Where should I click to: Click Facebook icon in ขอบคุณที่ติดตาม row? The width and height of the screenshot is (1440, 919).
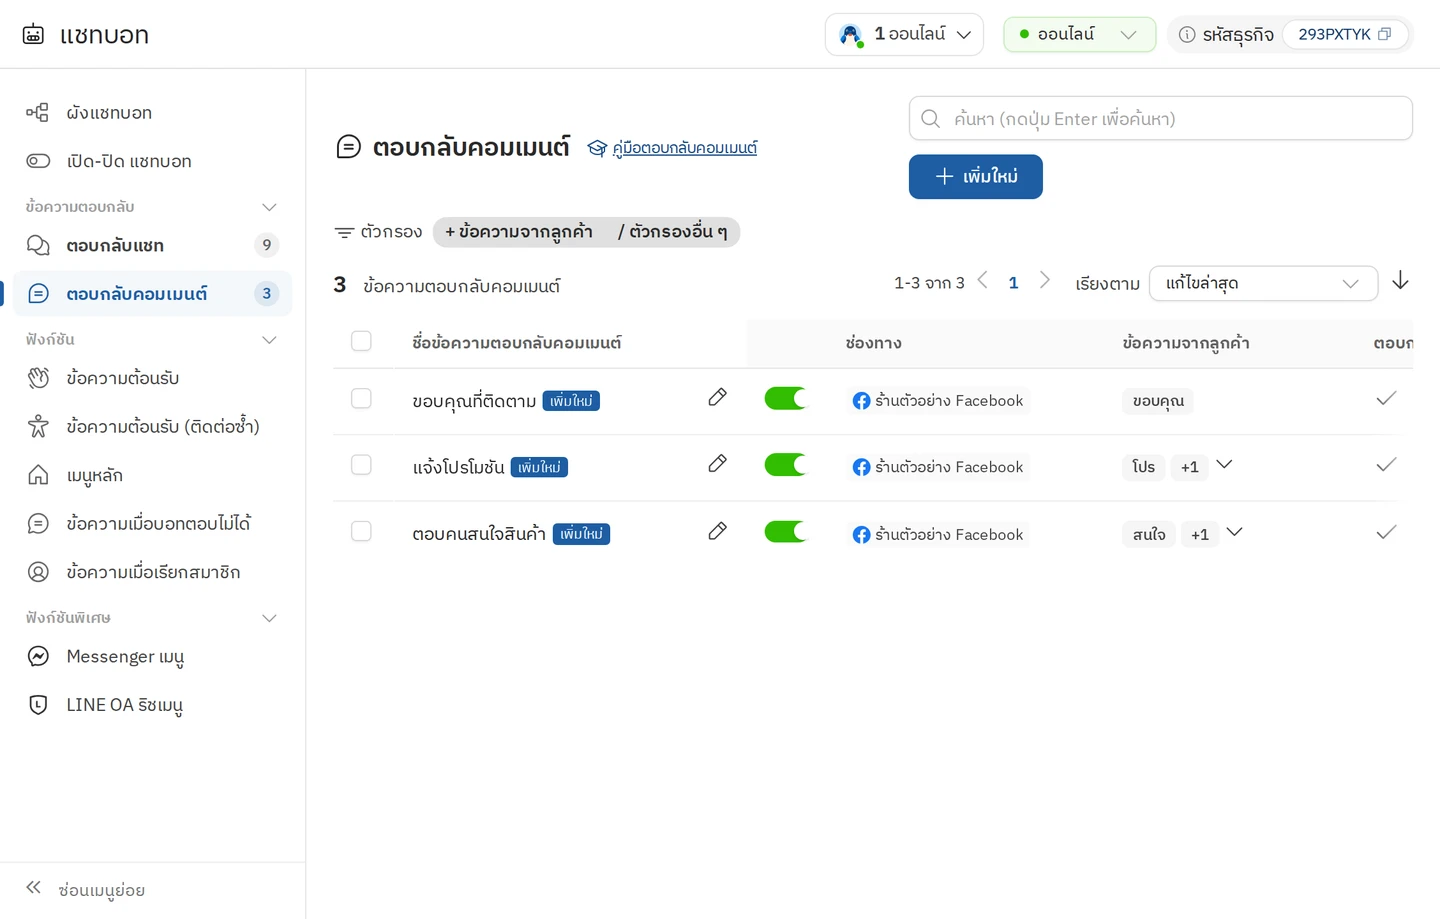pyautogui.click(x=861, y=401)
